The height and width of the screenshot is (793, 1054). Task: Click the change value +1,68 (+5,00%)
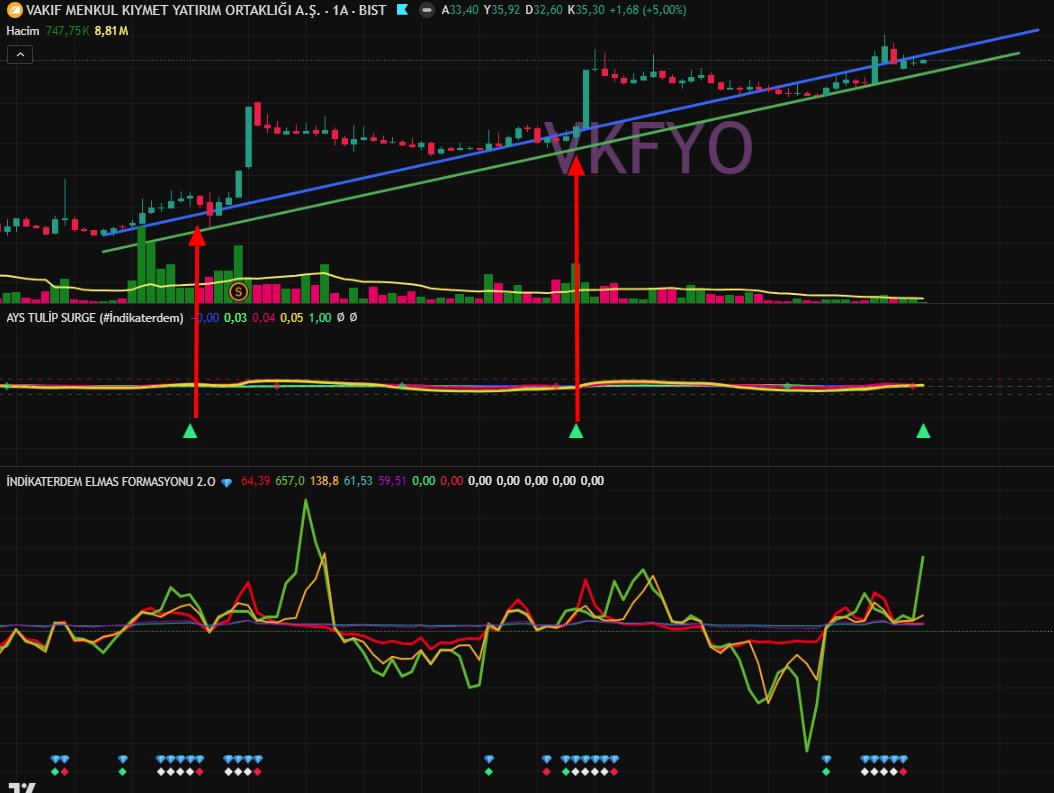(x=648, y=10)
